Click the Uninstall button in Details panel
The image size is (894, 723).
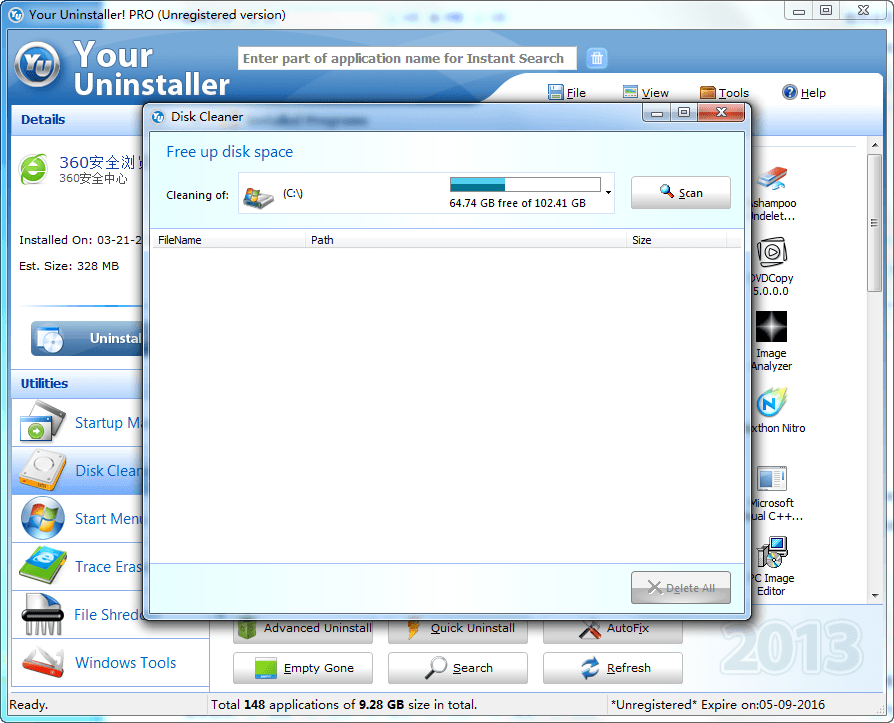(x=87, y=338)
